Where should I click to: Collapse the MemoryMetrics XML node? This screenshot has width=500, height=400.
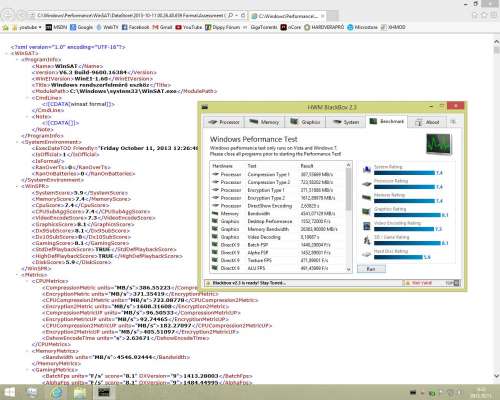[28, 351]
